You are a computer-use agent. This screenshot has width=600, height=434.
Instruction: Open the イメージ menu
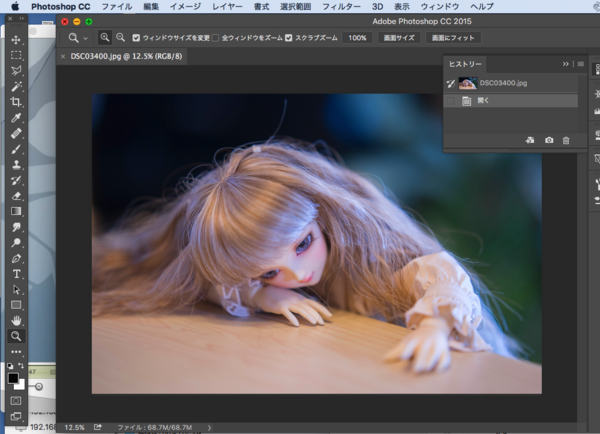tap(186, 7)
